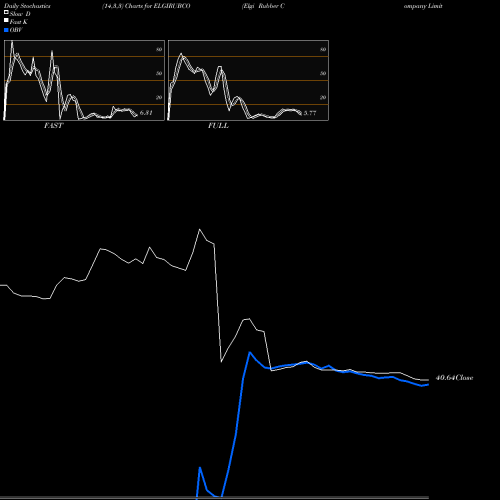Image resolution: width=500 pixels, height=500 pixels.
Task: Click the 6.81 value in FAST chart
Action: 146,113
